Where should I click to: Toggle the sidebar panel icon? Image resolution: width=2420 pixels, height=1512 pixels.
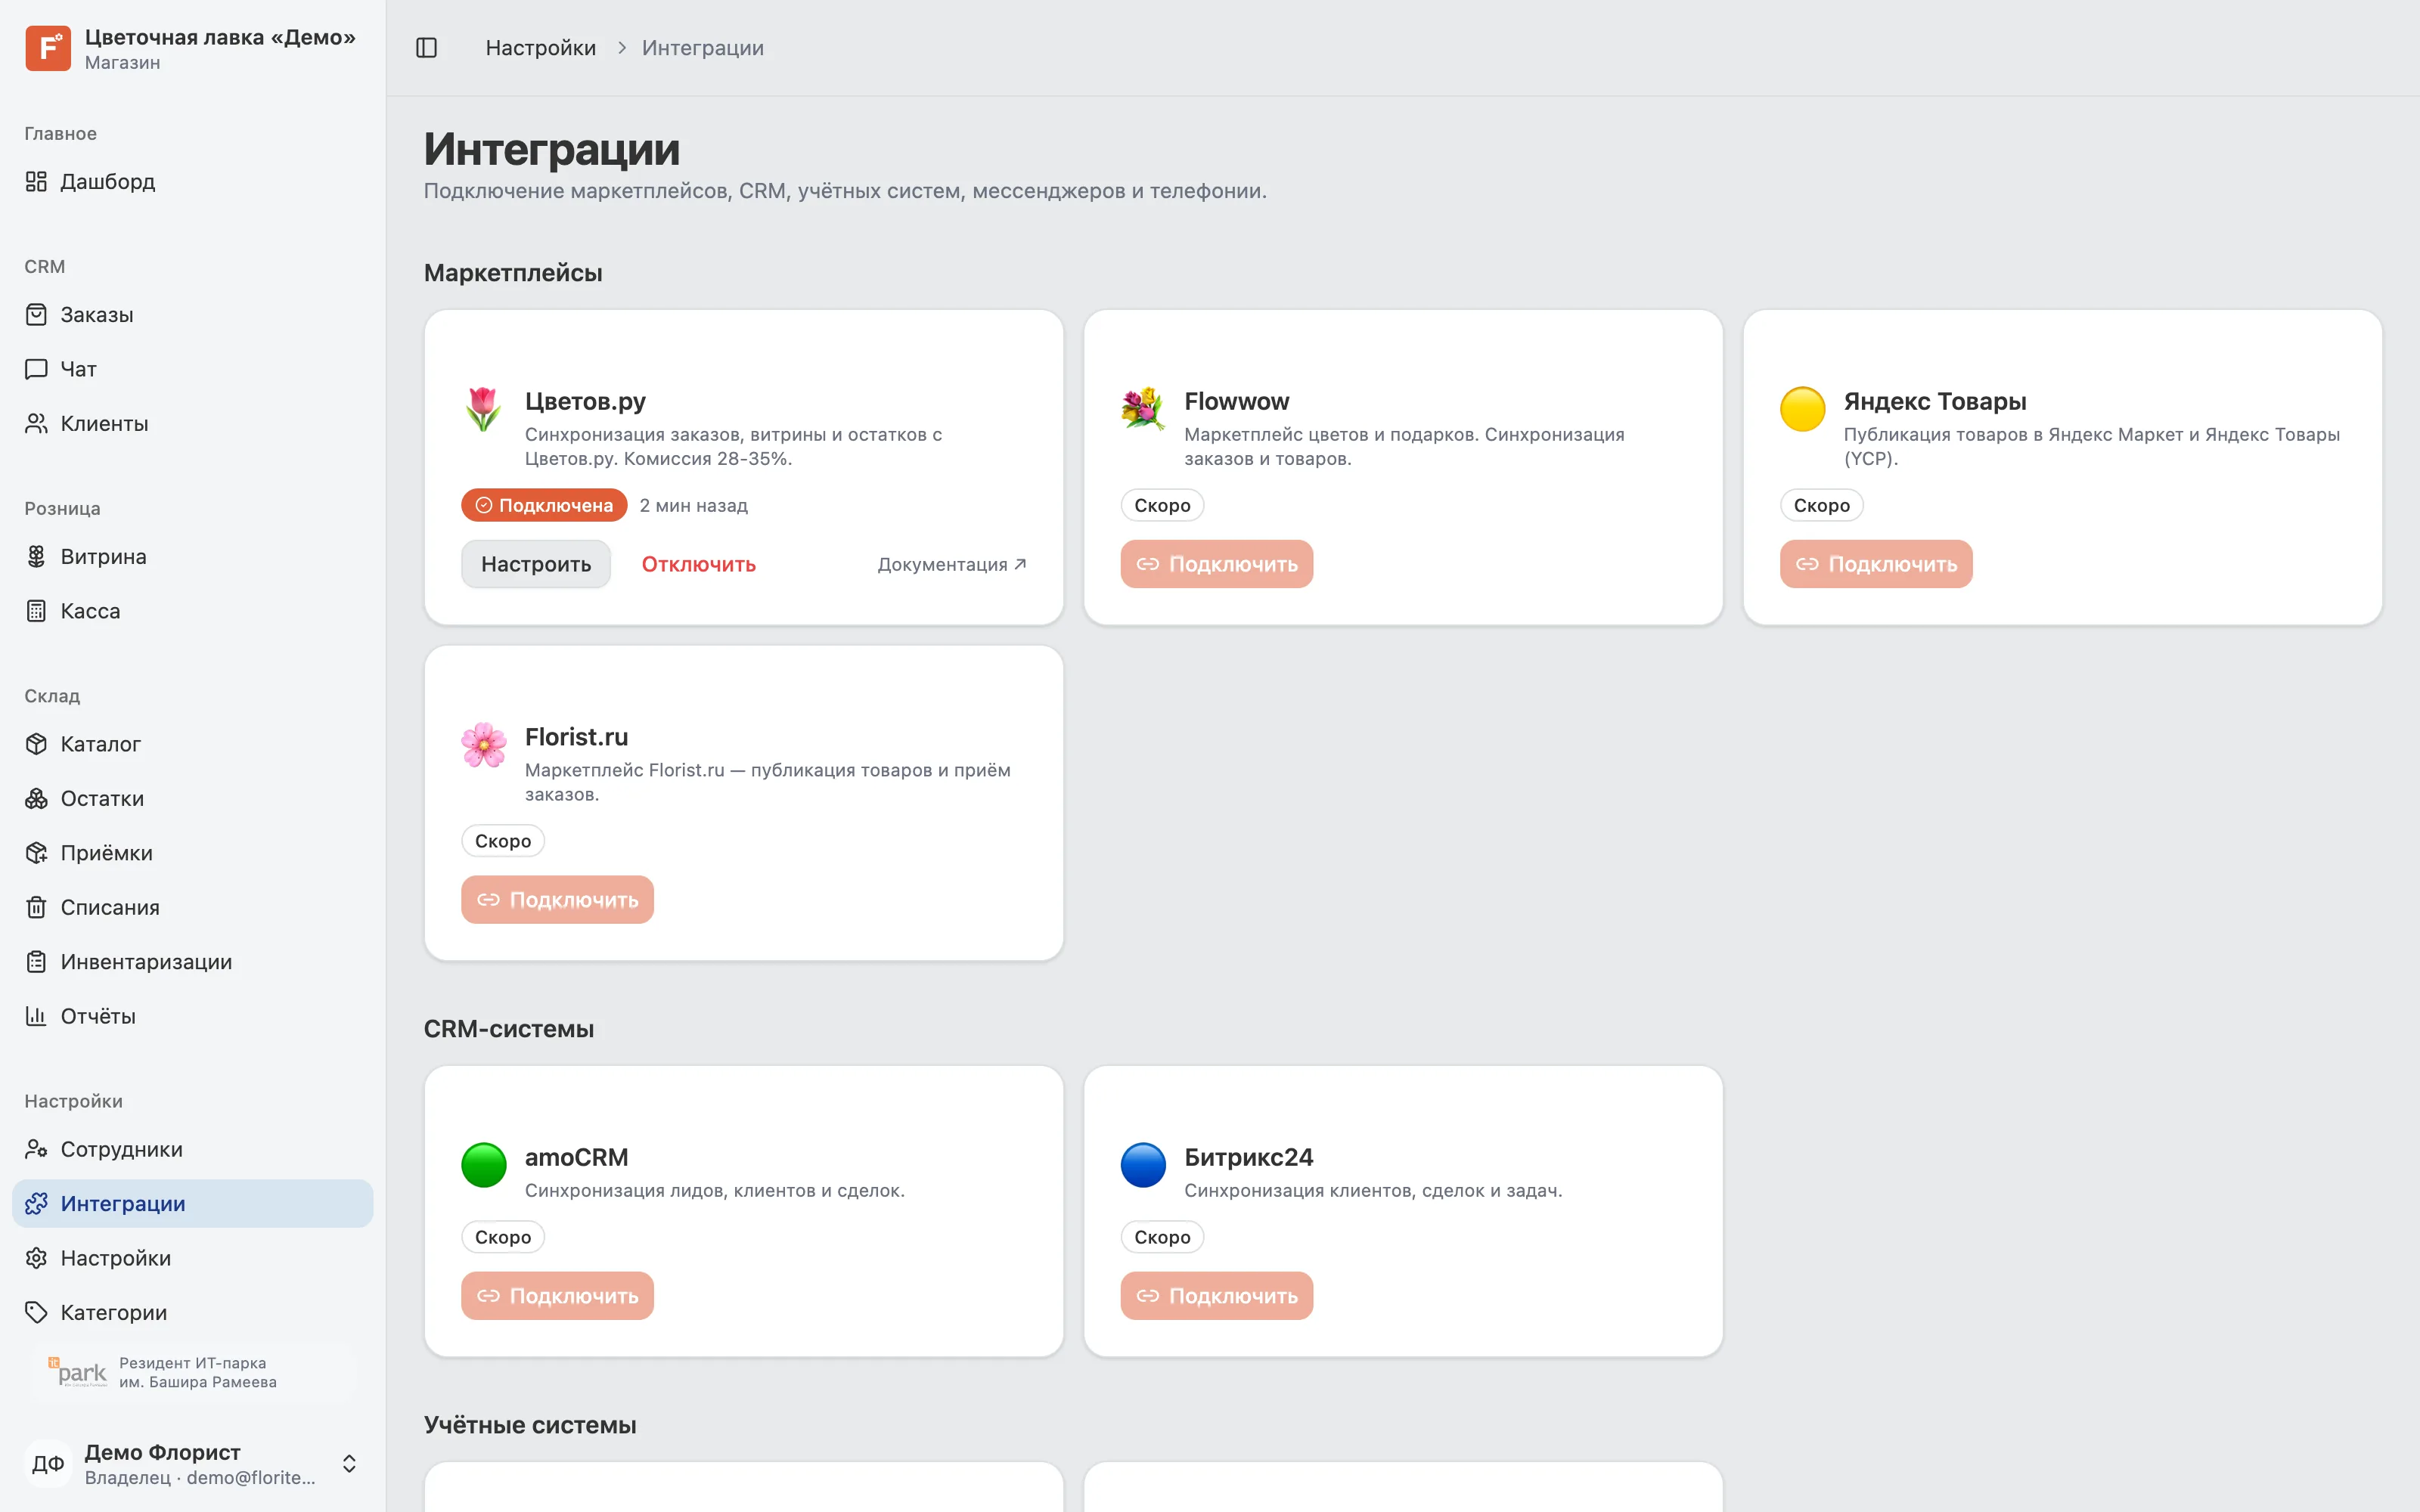pyautogui.click(x=426, y=48)
